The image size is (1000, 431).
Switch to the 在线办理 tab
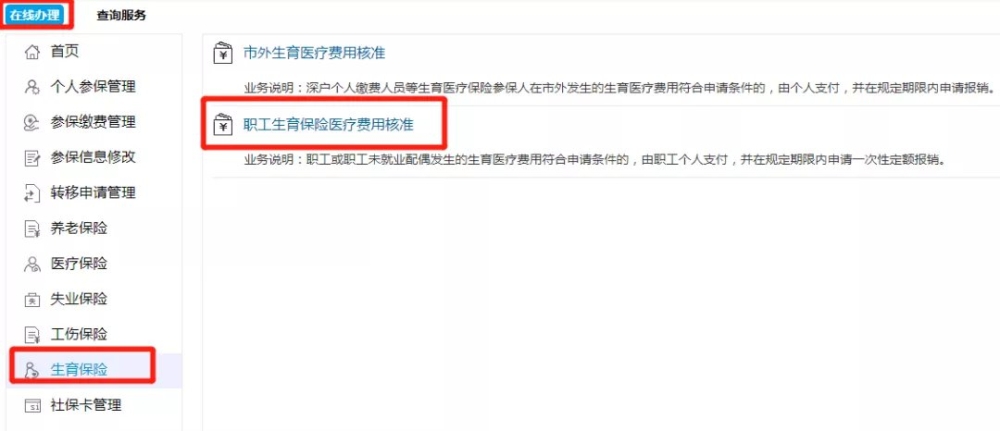[x=35, y=15]
